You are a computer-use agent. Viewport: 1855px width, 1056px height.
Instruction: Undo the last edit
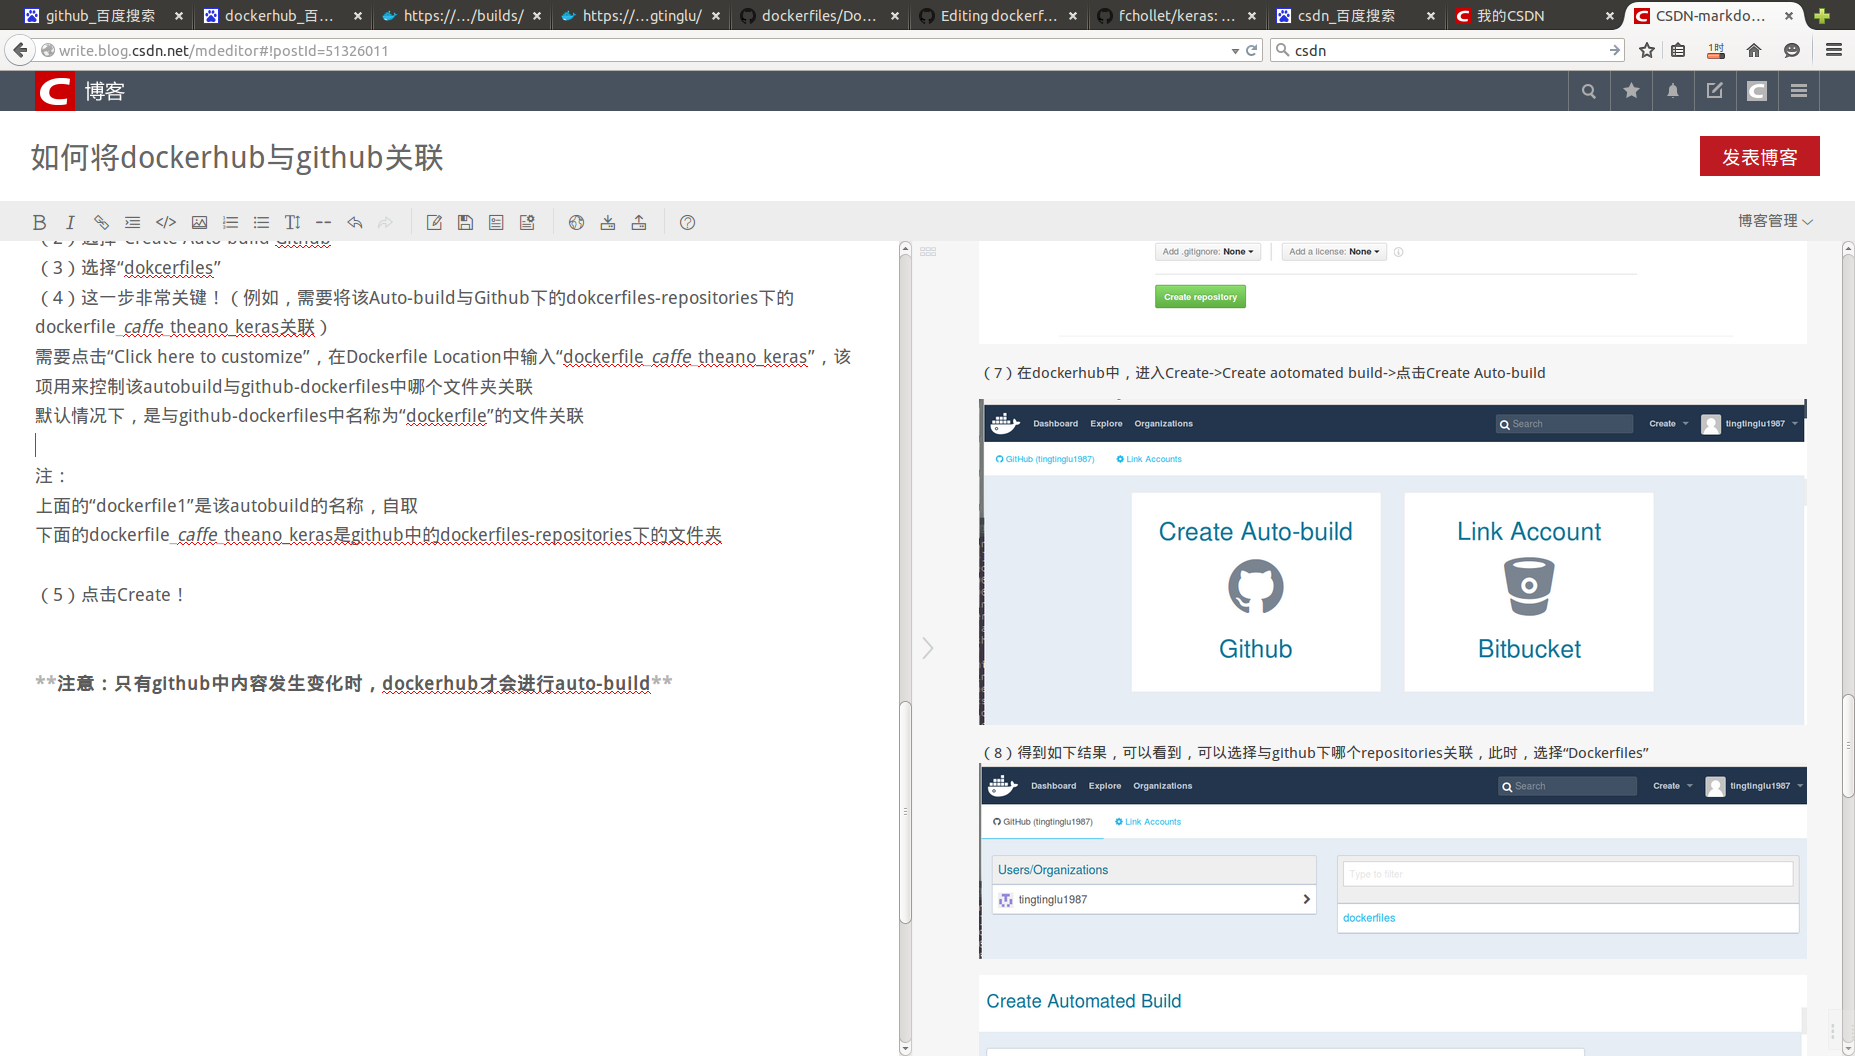coord(354,222)
